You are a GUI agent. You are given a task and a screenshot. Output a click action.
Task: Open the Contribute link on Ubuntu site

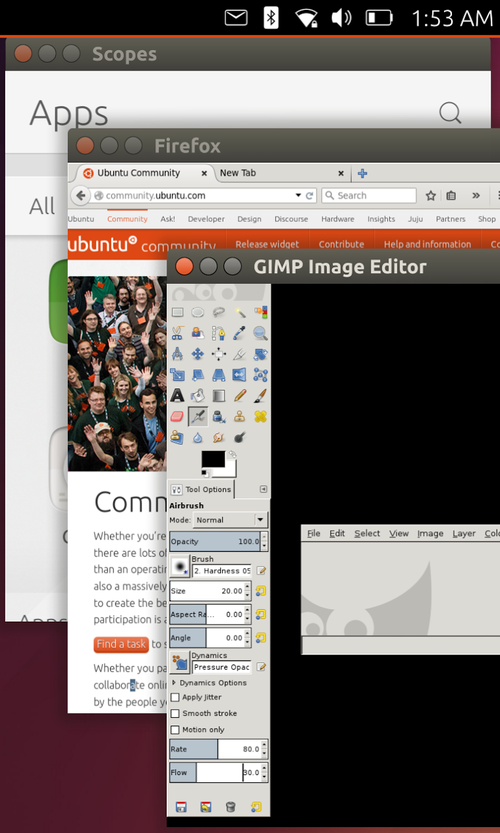[341, 244]
